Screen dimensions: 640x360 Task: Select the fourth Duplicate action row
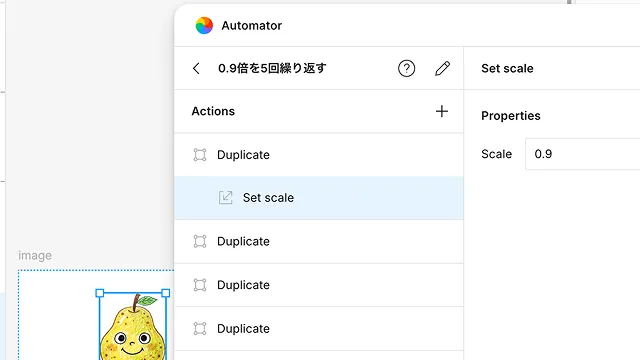pos(319,329)
